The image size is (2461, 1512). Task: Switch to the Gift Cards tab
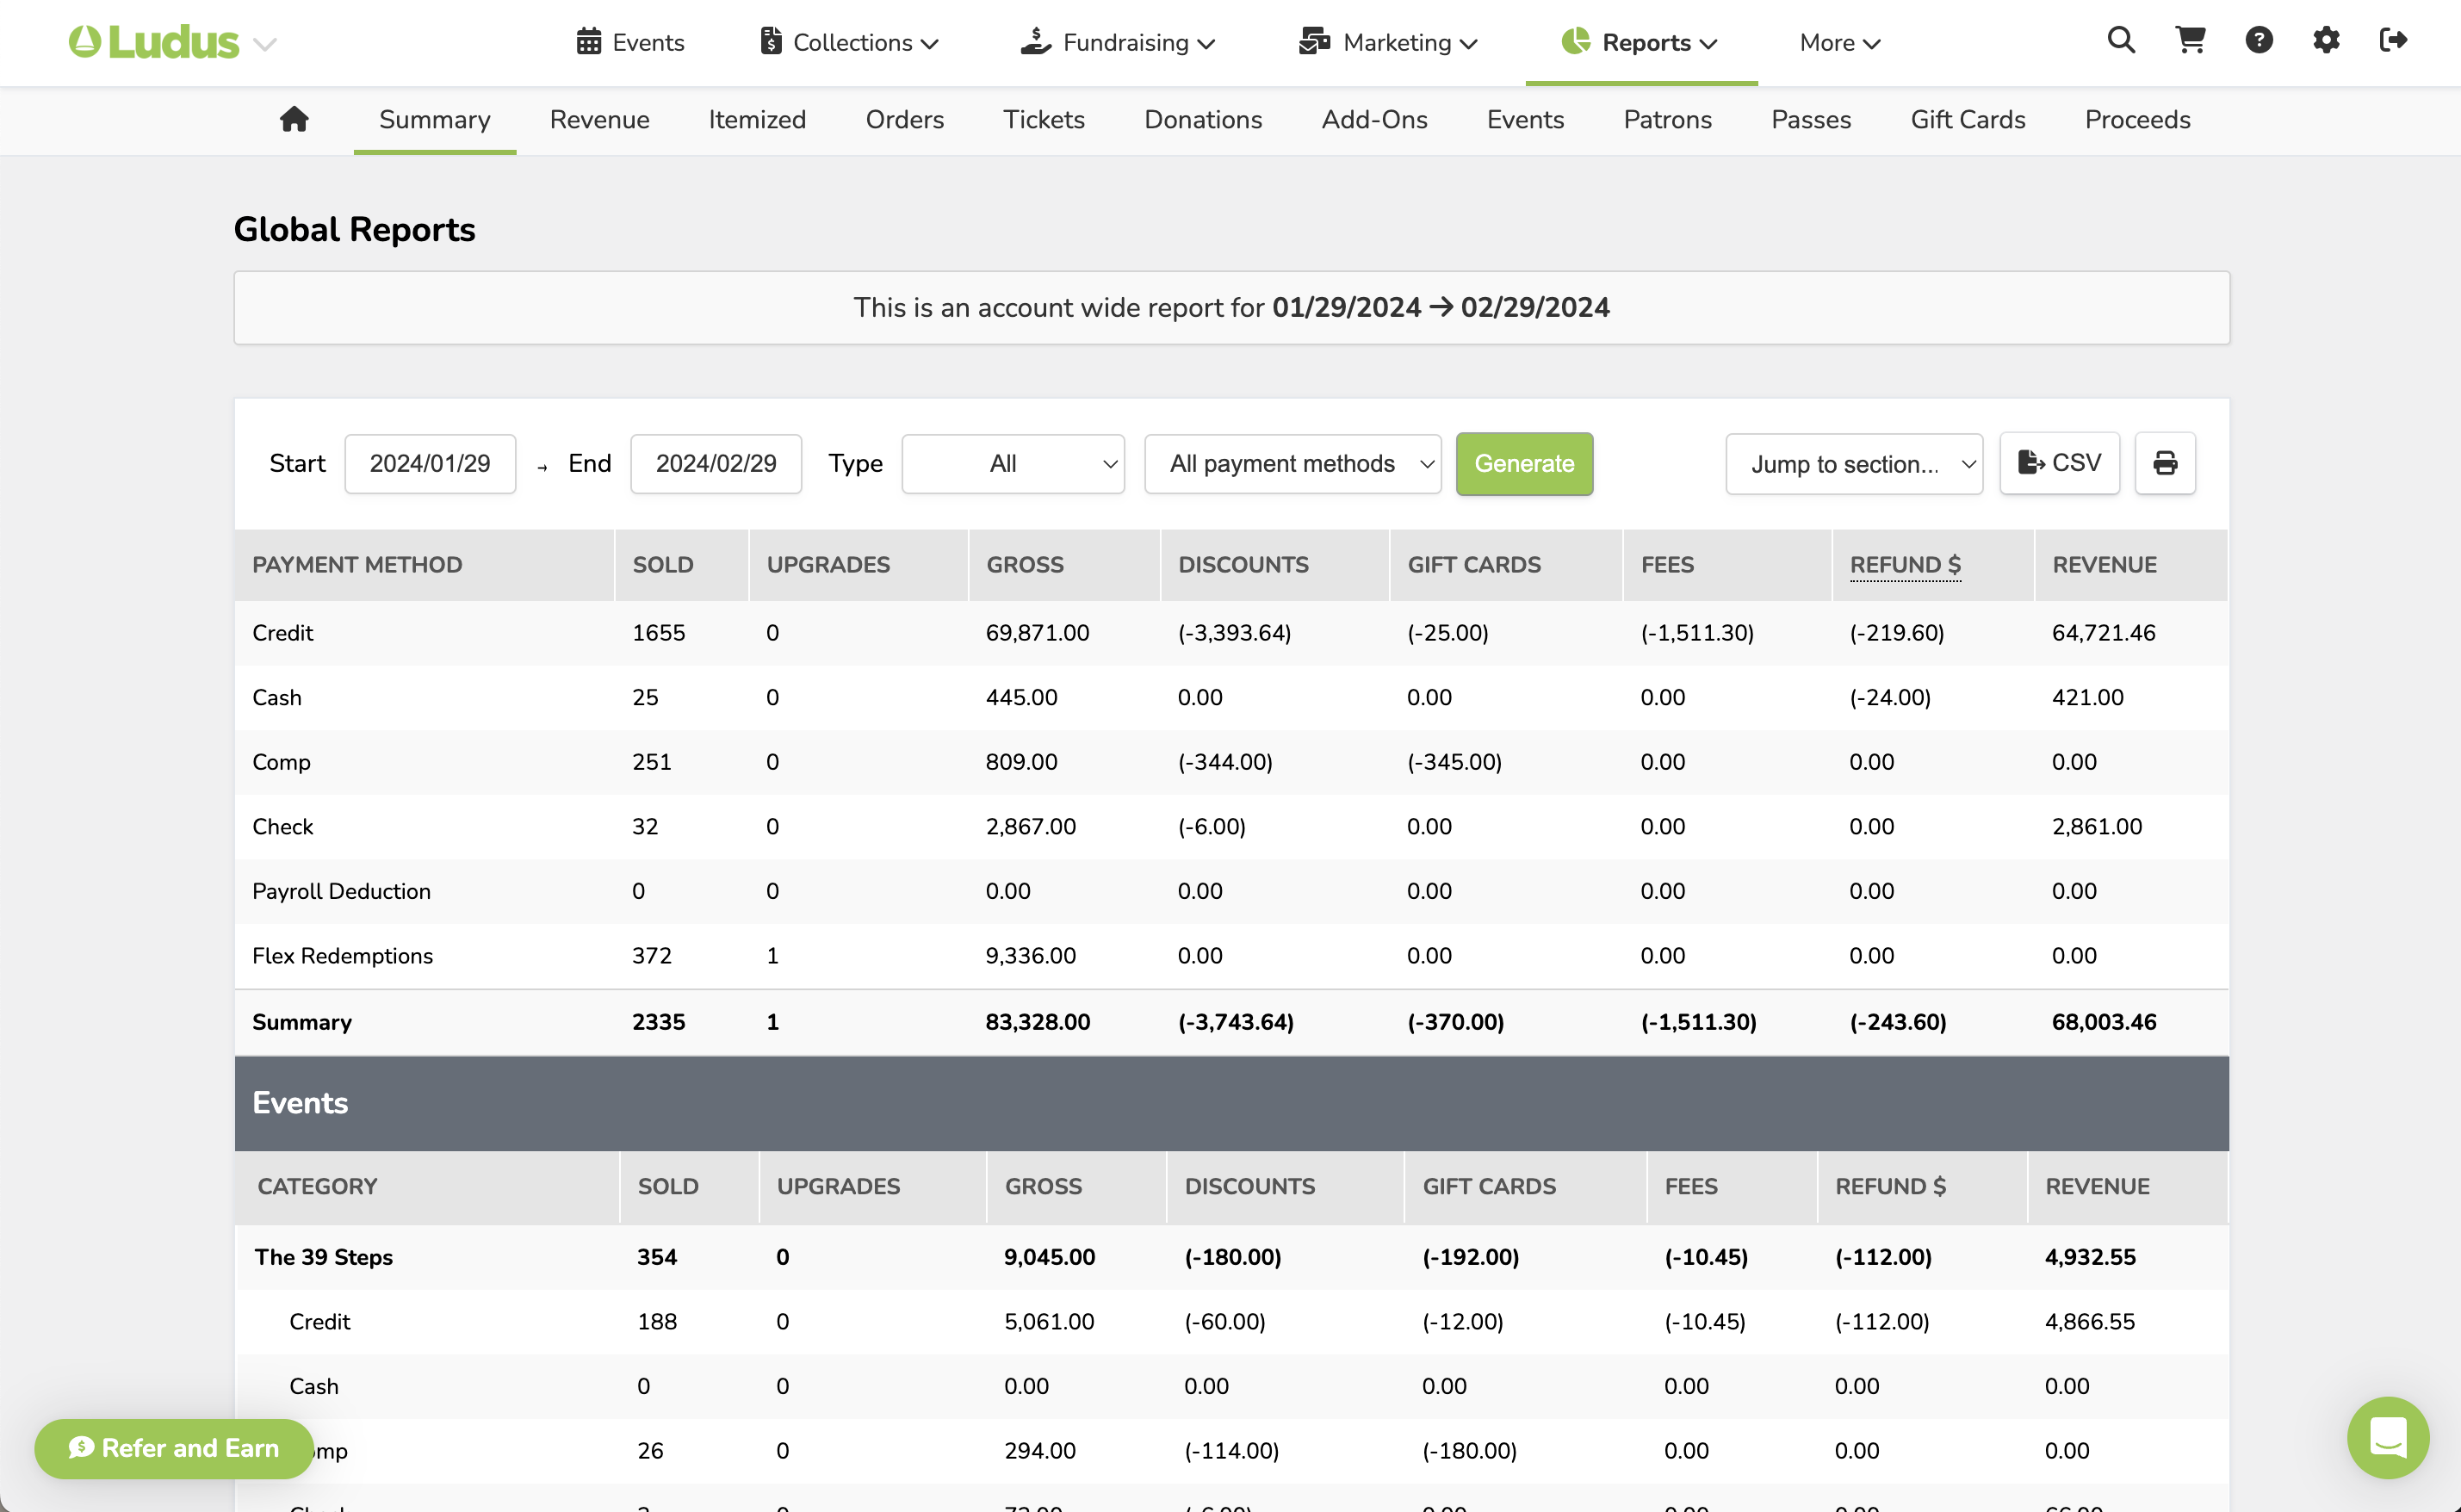(x=1967, y=120)
